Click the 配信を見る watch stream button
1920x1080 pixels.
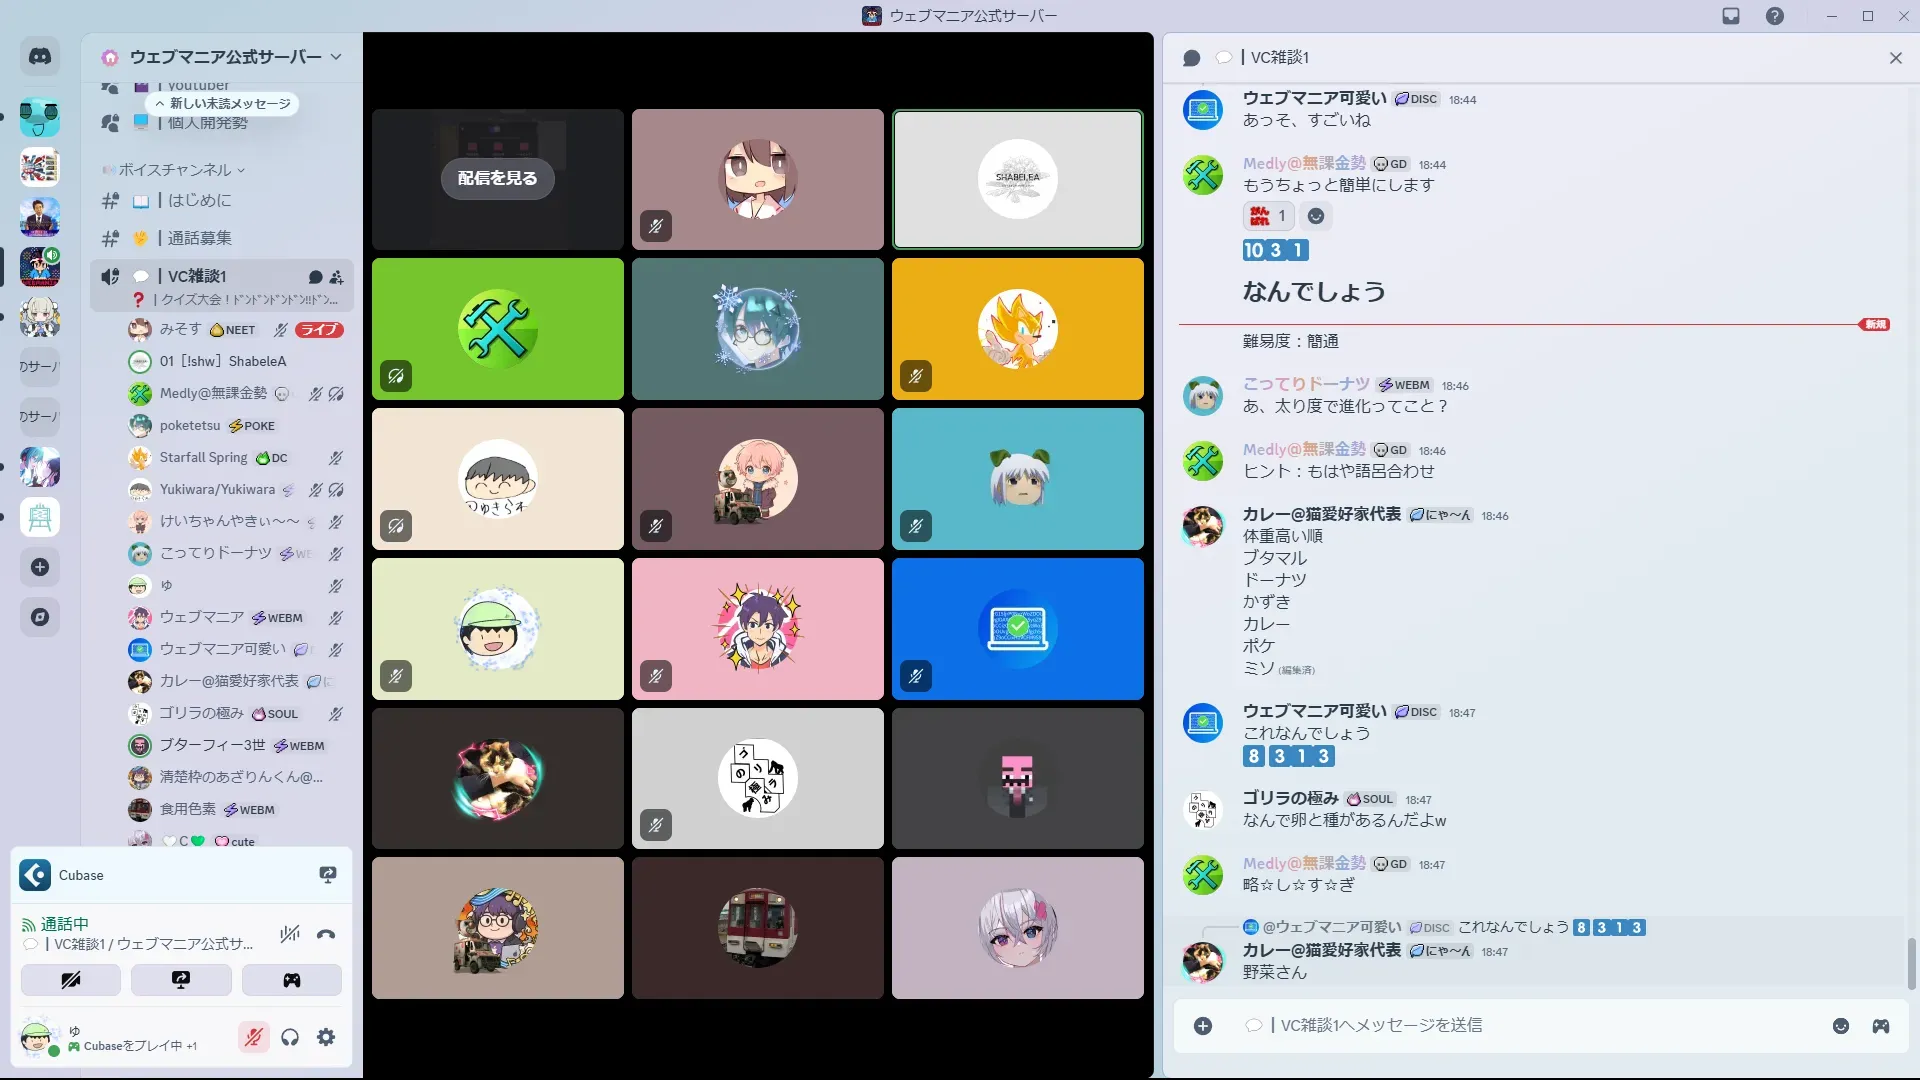tap(497, 178)
